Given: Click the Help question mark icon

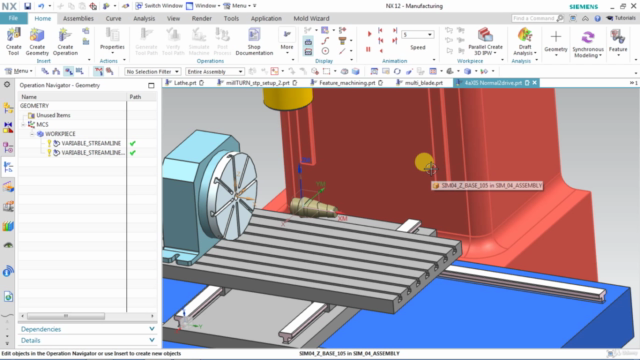Looking at the screenshot, I should pos(598,18).
